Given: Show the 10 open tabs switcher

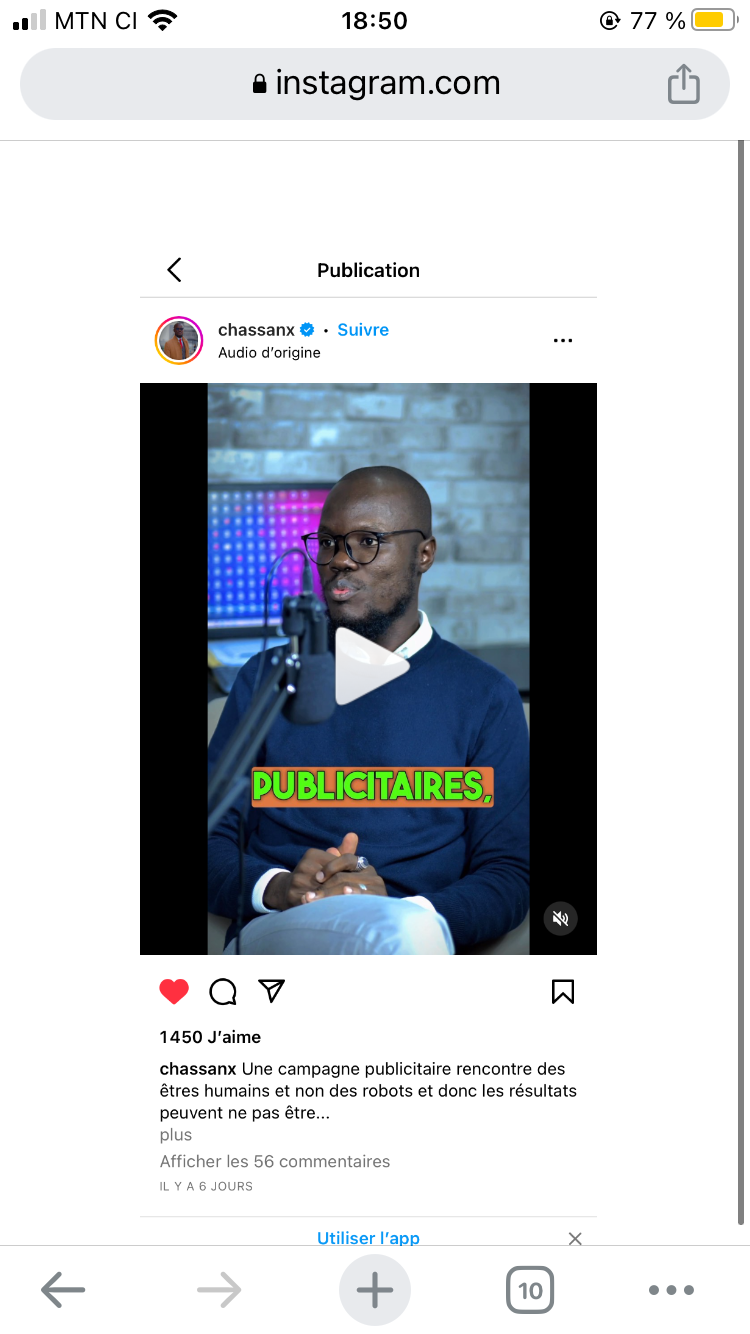Looking at the screenshot, I should 530,1290.
